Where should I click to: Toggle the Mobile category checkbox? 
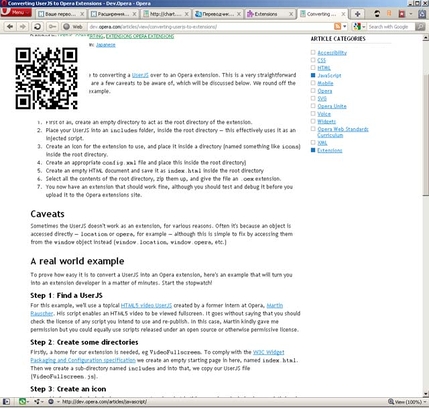[x=313, y=83]
